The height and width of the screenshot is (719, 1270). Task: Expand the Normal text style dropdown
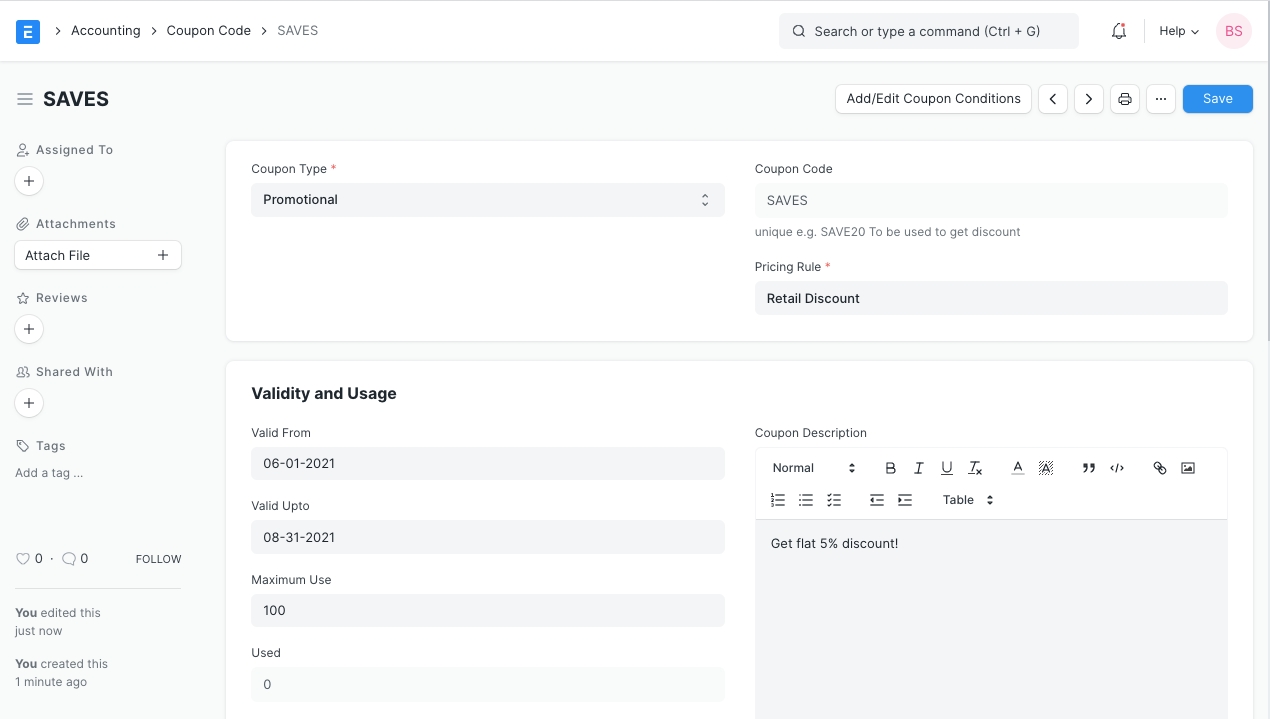(x=814, y=468)
